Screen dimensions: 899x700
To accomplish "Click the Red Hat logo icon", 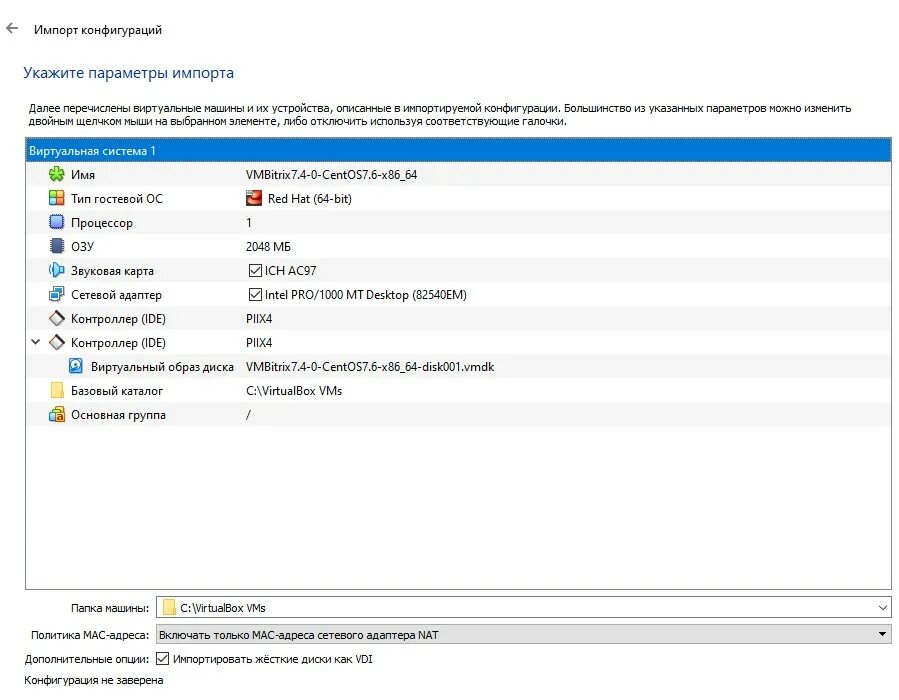I will point(253,198).
